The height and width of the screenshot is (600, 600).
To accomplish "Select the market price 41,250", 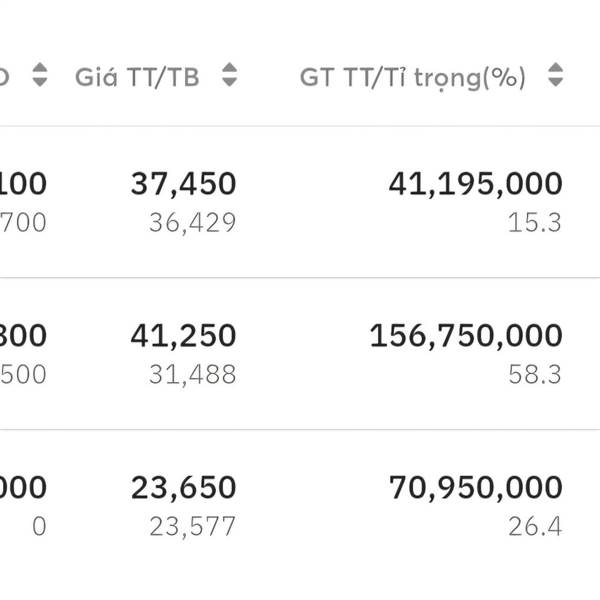I will tap(183, 336).
